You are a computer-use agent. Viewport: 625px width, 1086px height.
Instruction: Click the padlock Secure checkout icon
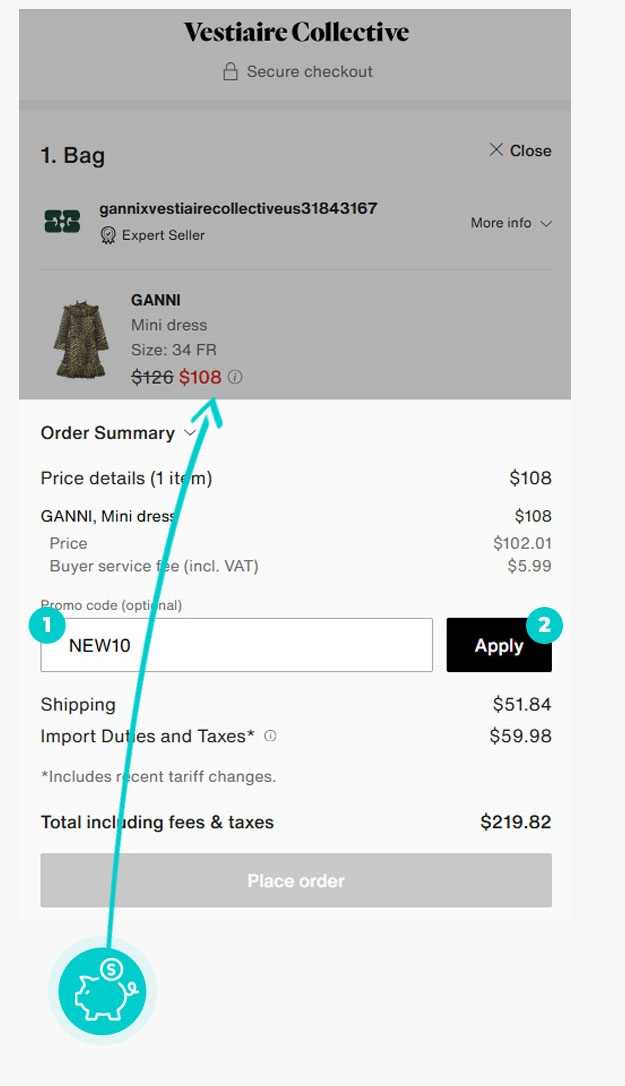pyautogui.click(x=231, y=71)
